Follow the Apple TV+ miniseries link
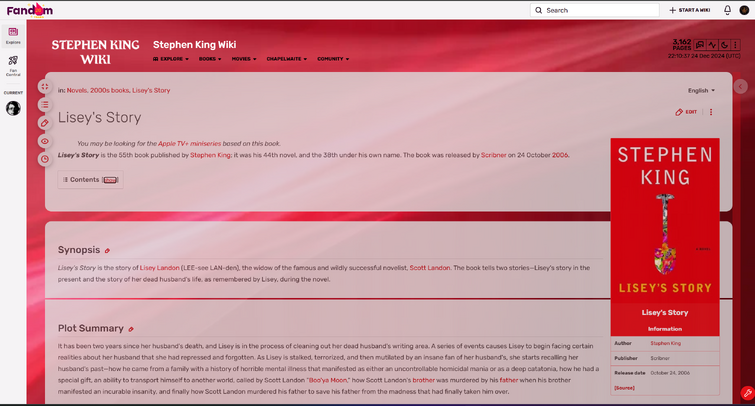Screen dimensions: 755x406 click(x=189, y=144)
